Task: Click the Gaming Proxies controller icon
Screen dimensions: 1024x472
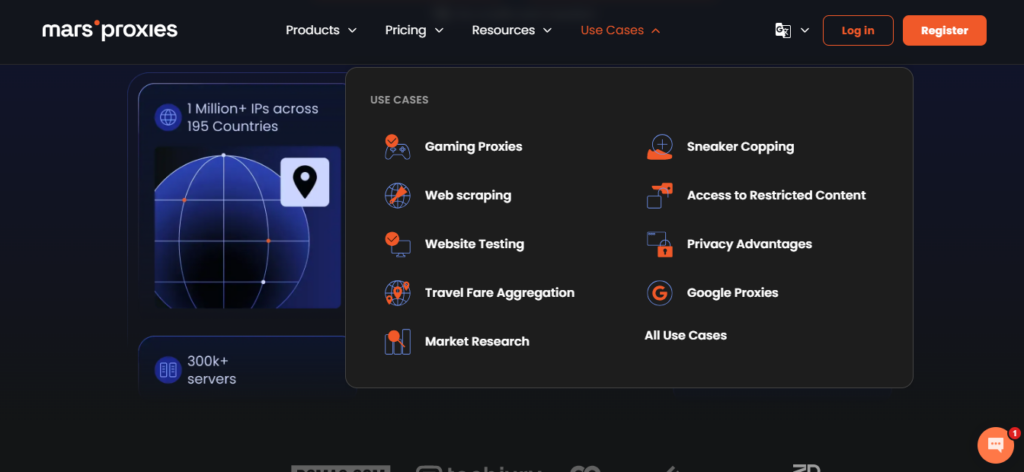Action: 397,147
